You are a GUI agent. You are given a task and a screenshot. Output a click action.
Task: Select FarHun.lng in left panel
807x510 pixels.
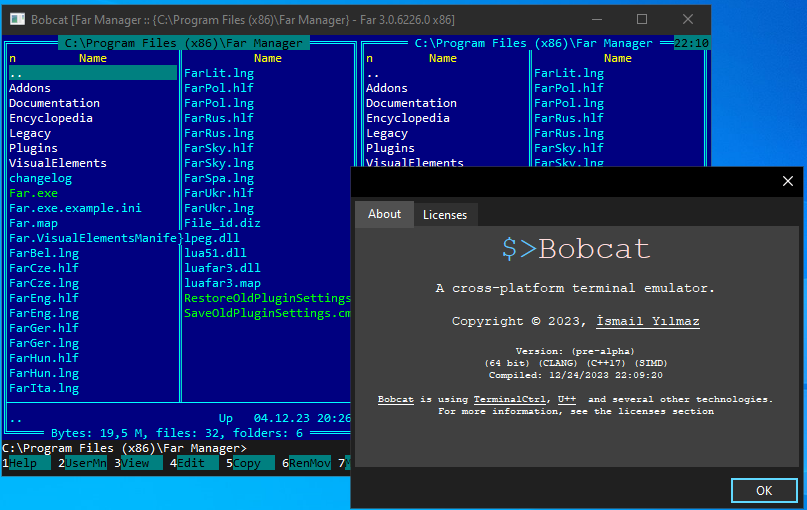pos(44,373)
